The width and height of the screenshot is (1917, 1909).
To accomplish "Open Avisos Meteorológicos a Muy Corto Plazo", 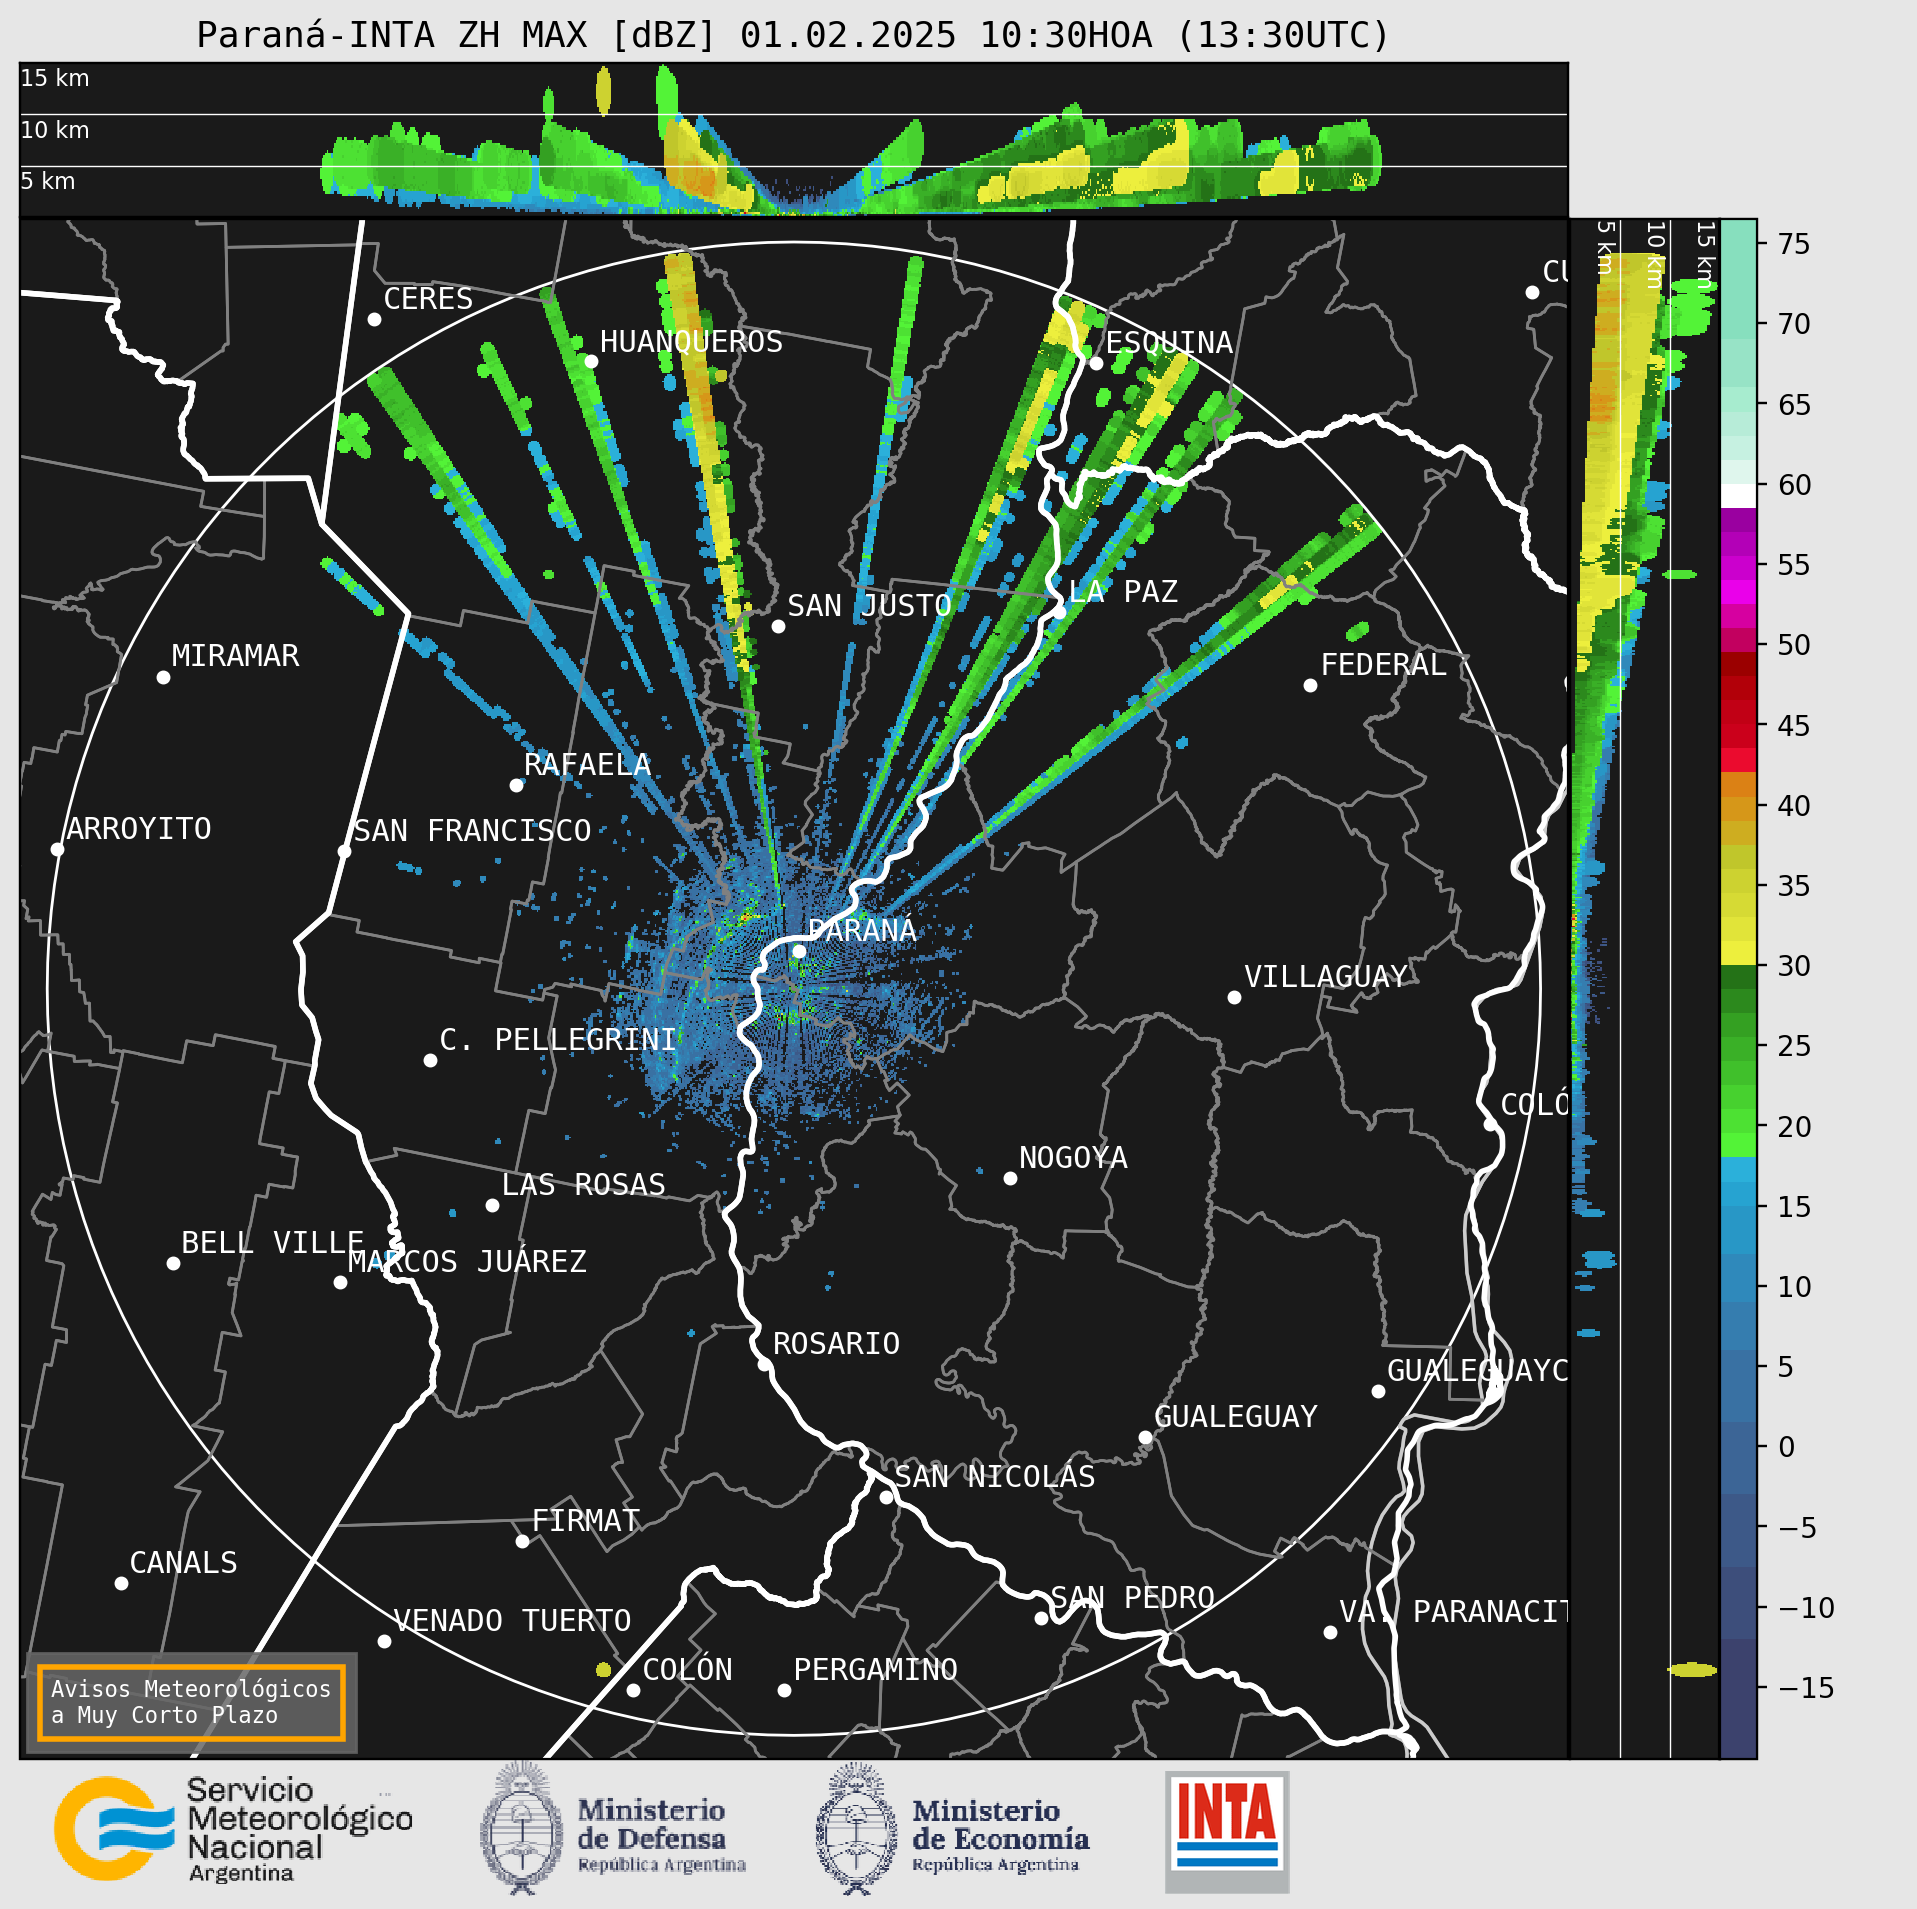I will [191, 1702].
